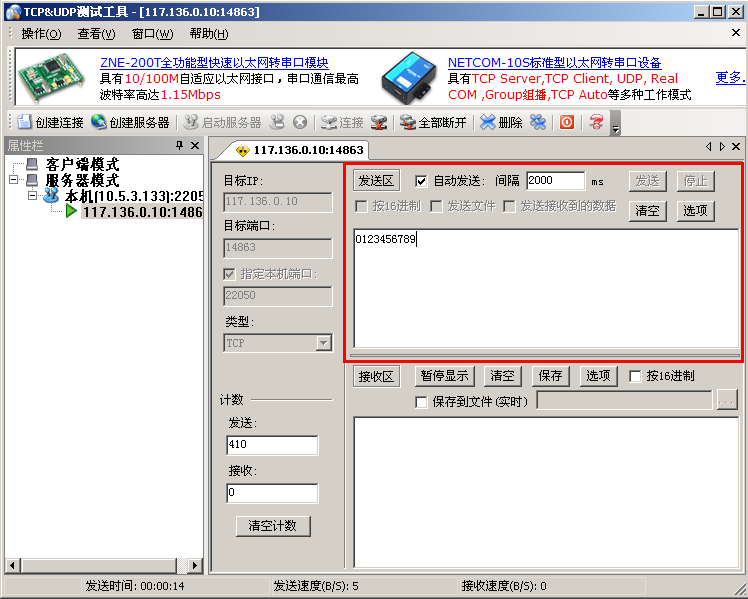Open the NETCOM-10S product link
The width and height of the screenshot is (748, 599).
click(x=554, y=62)
